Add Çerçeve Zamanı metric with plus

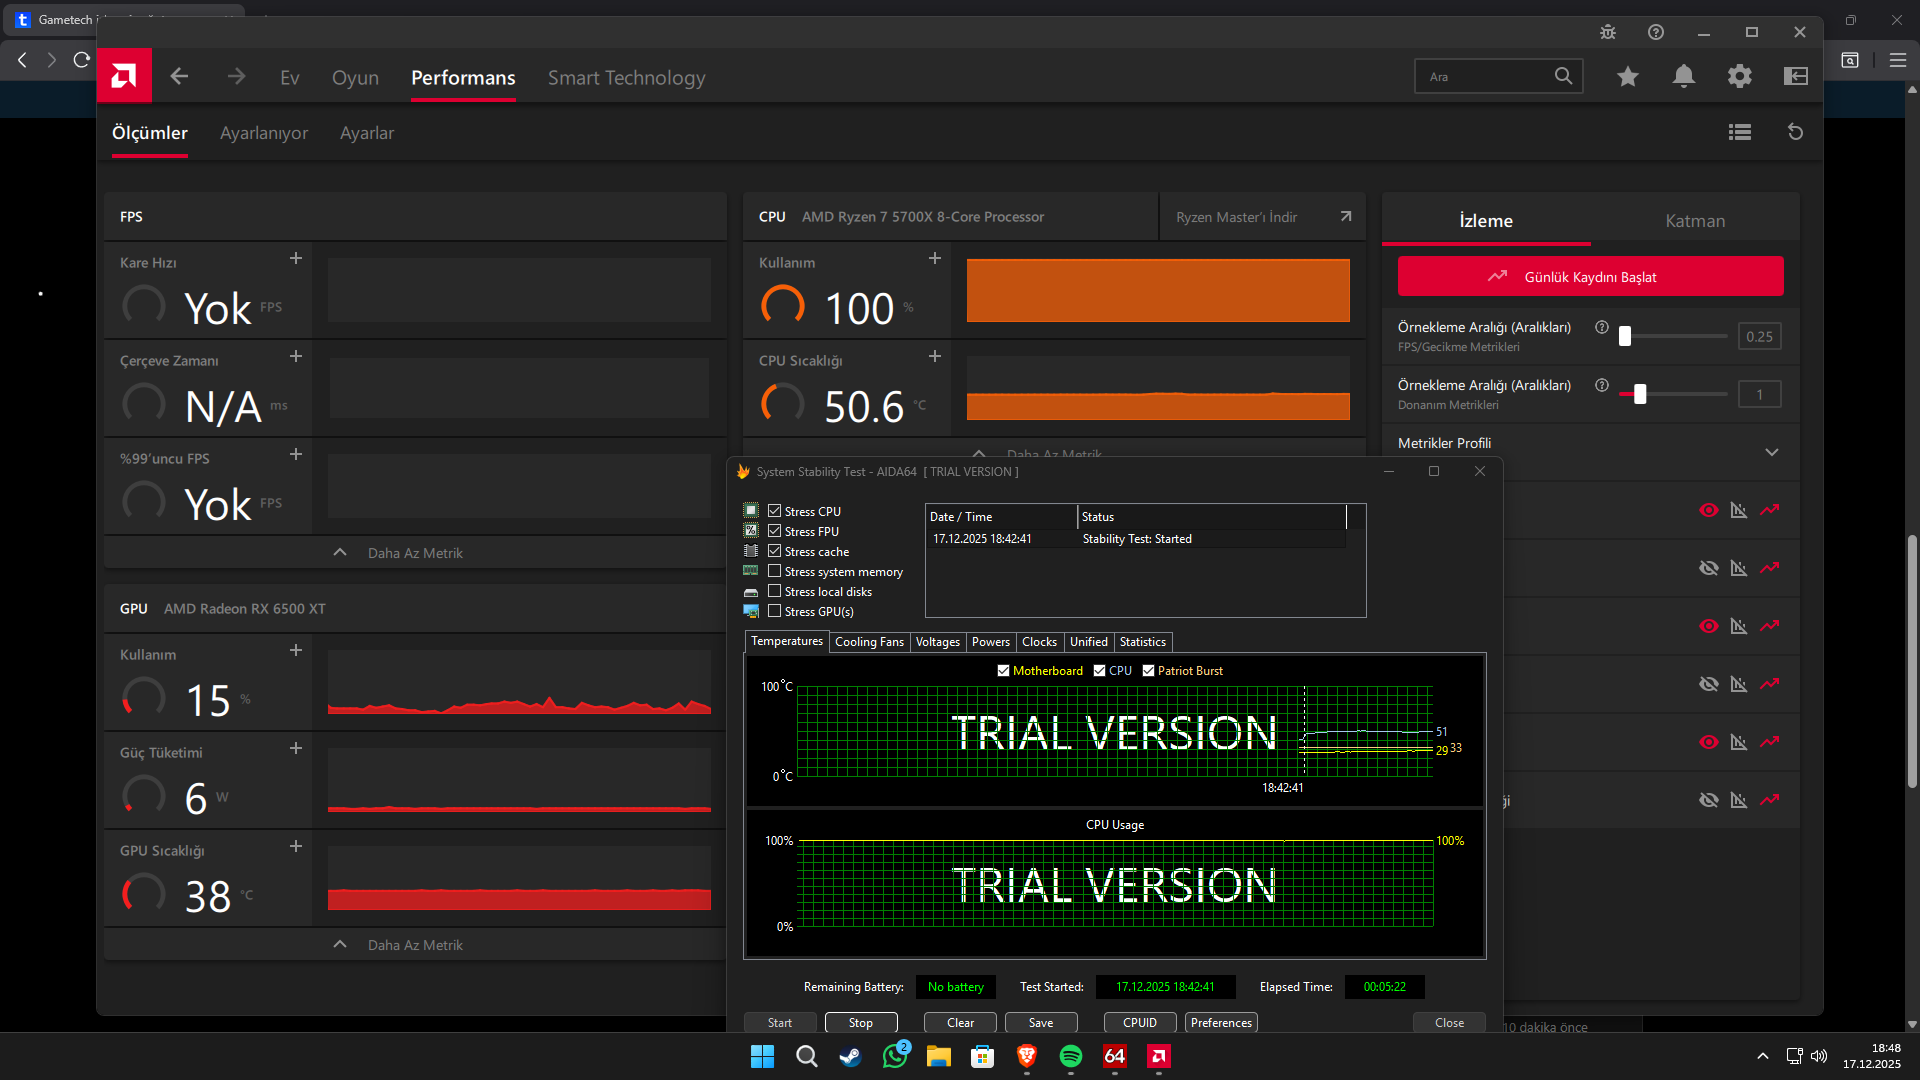[296, 356]
